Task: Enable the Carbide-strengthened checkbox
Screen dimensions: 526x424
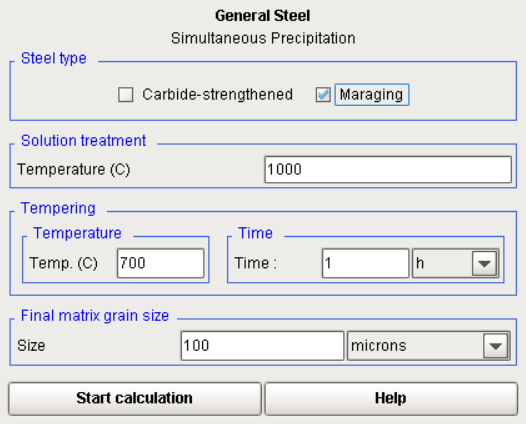Action: [125, 95]
